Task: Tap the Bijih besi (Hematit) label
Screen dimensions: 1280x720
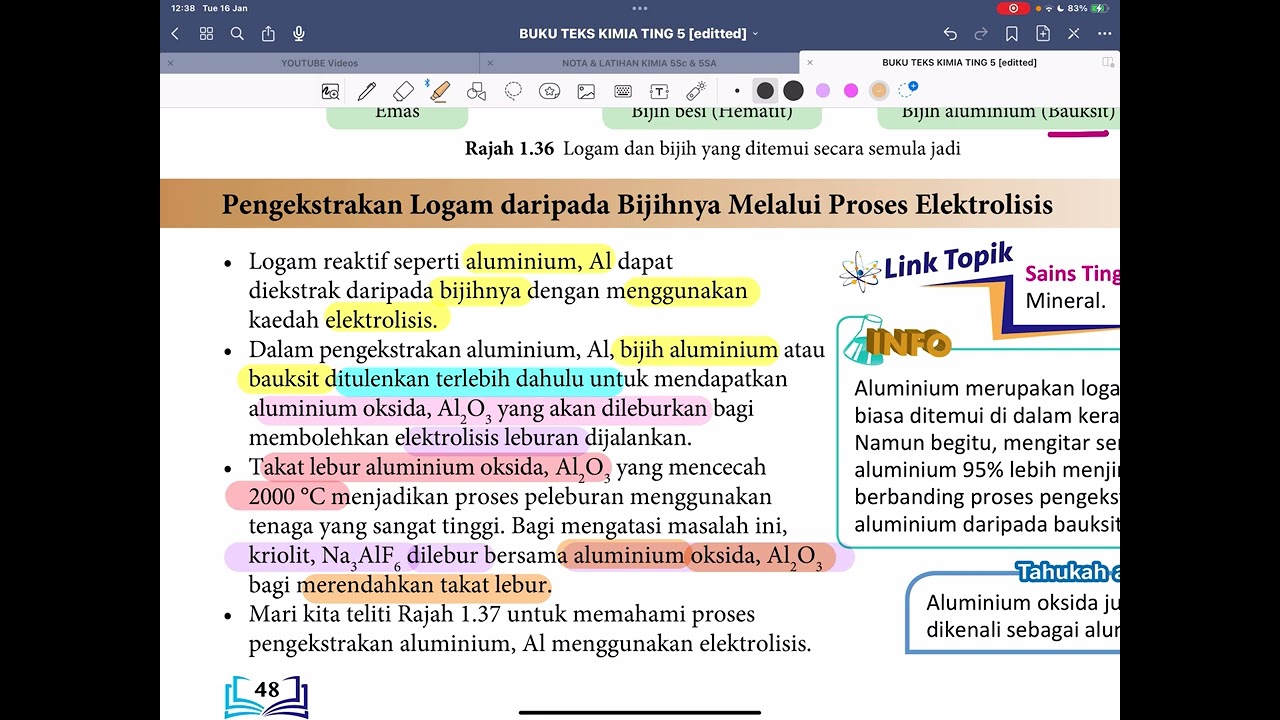Action: [712, 112]
